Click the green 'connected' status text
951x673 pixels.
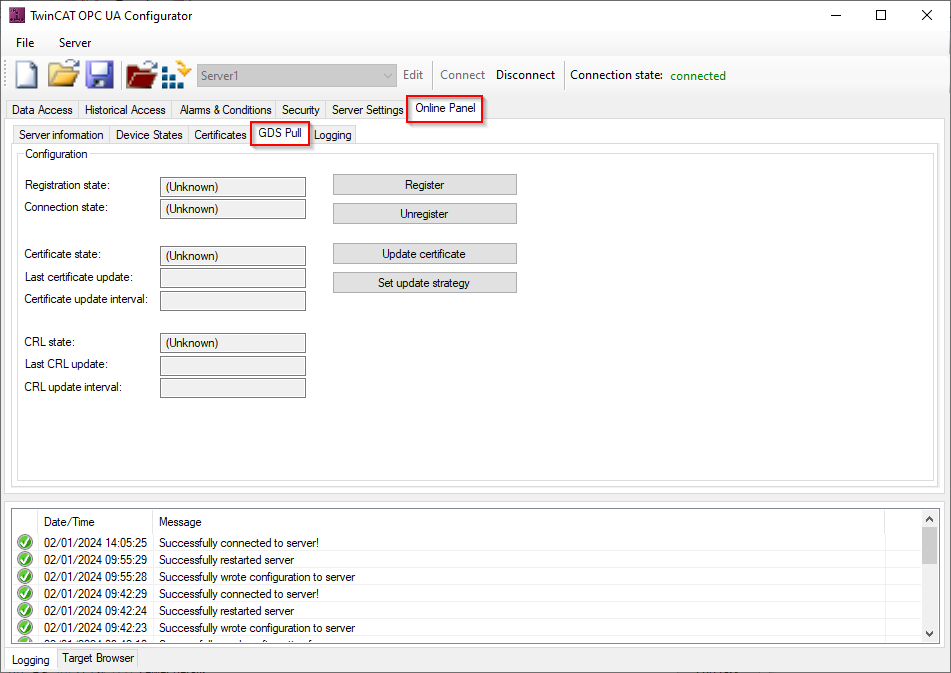(x=697, y=76)
